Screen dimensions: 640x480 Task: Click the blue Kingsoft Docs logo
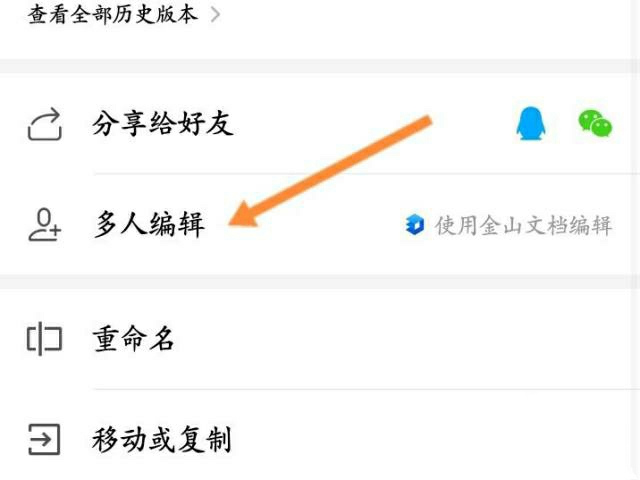(415, 224)
